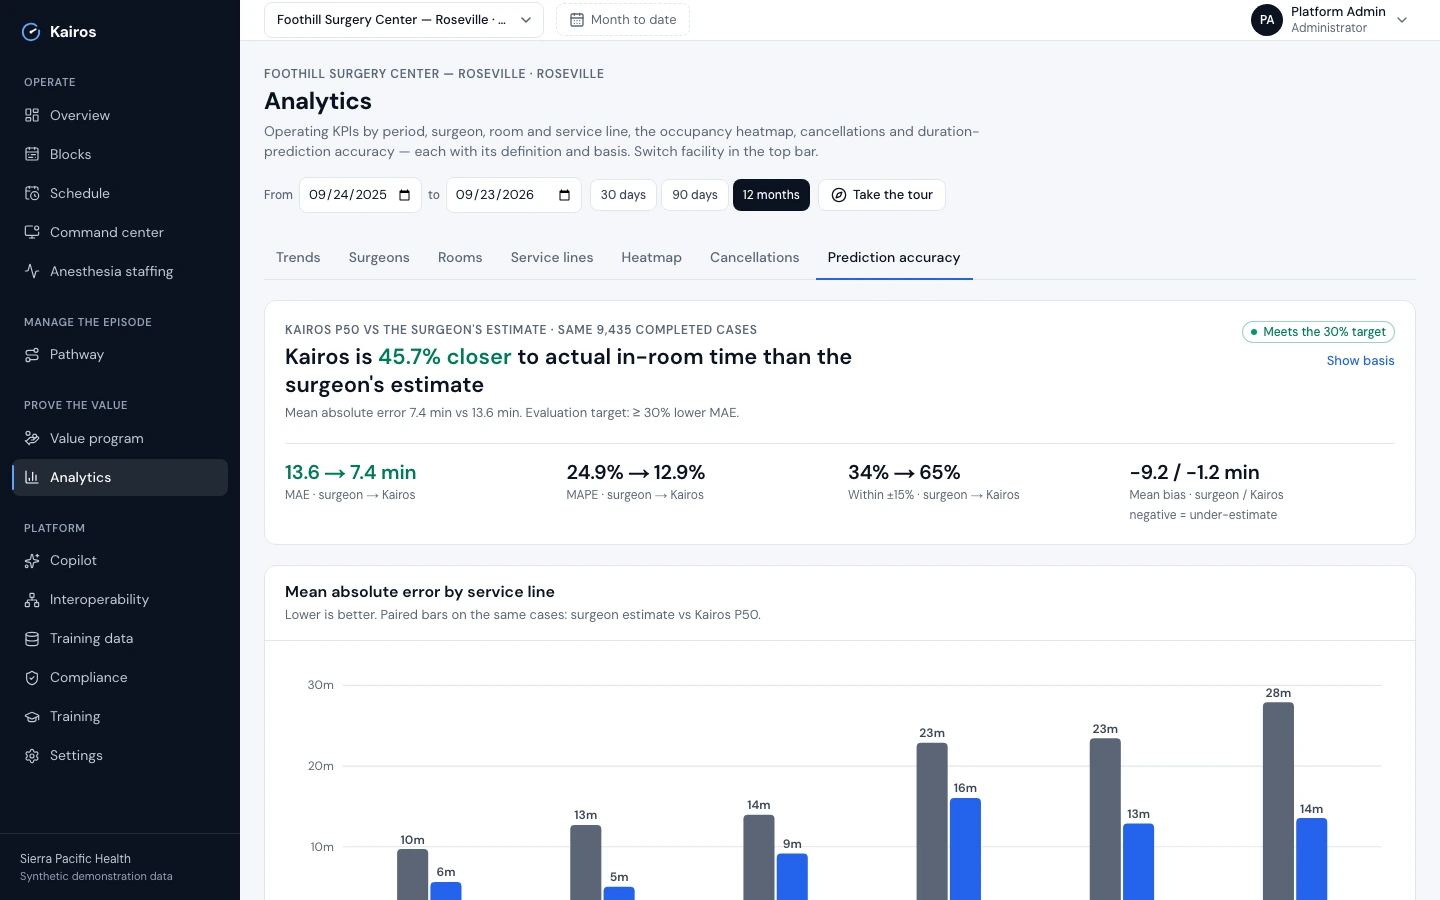The width and height of the screenshot is (1440, 900).
Task: Click the Command center monitor icon
Action: (x=32, y=232)
